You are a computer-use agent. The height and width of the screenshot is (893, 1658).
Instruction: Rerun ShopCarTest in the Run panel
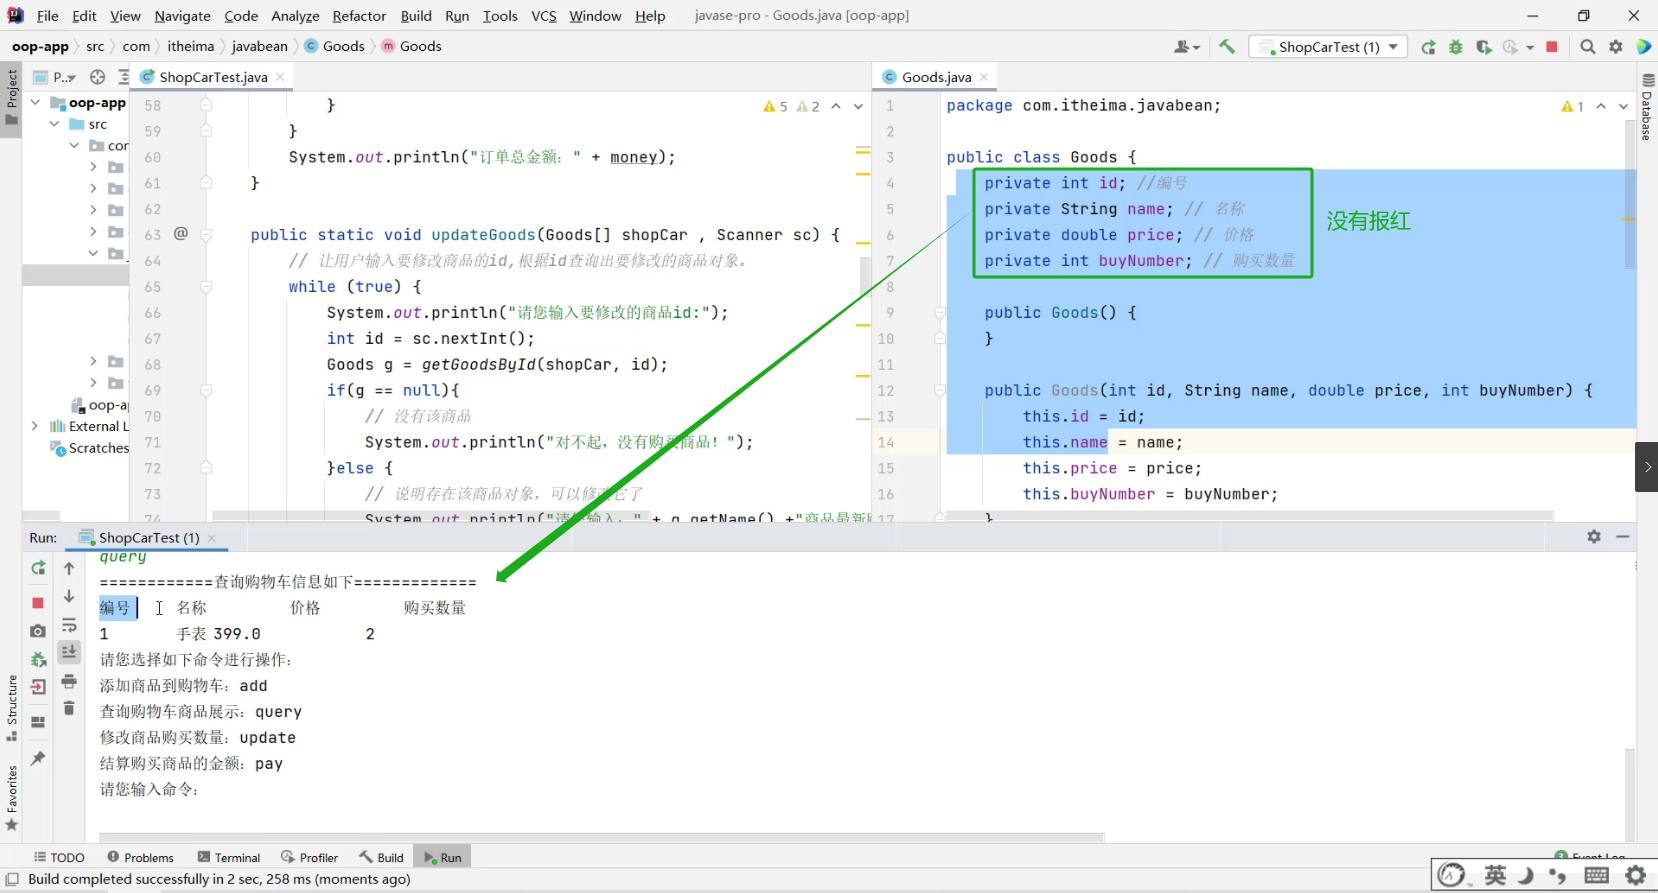tap(38, 568)
